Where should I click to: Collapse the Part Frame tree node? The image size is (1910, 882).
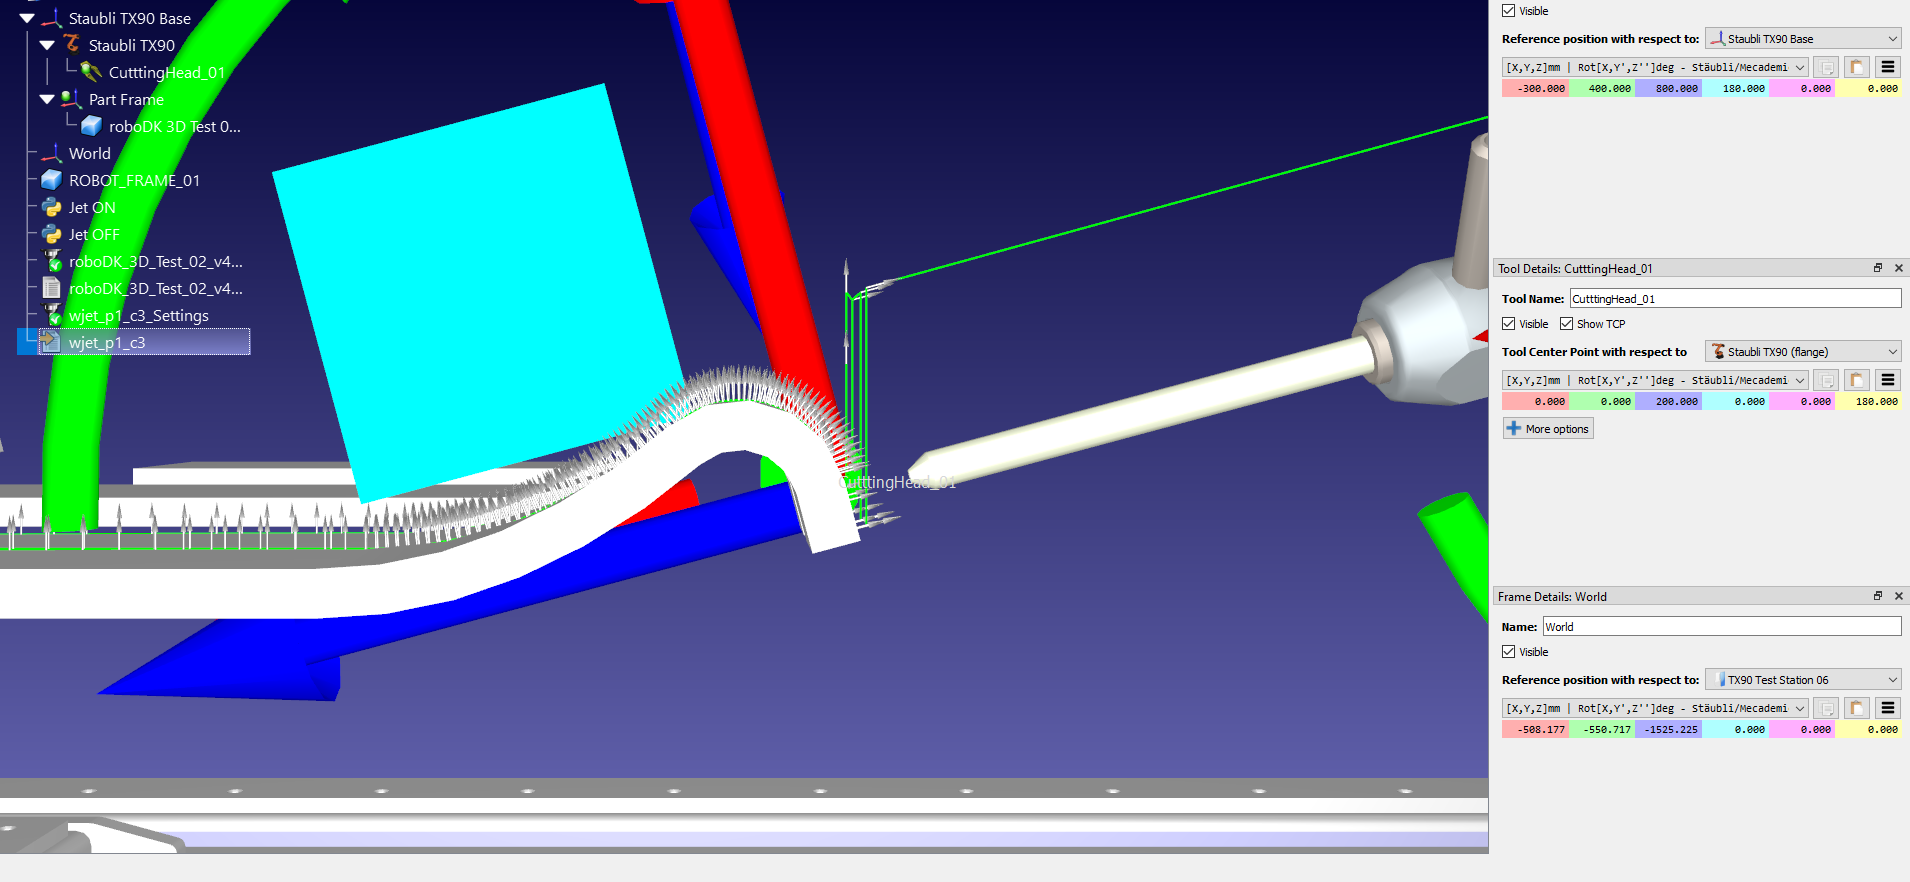(47, 100)
